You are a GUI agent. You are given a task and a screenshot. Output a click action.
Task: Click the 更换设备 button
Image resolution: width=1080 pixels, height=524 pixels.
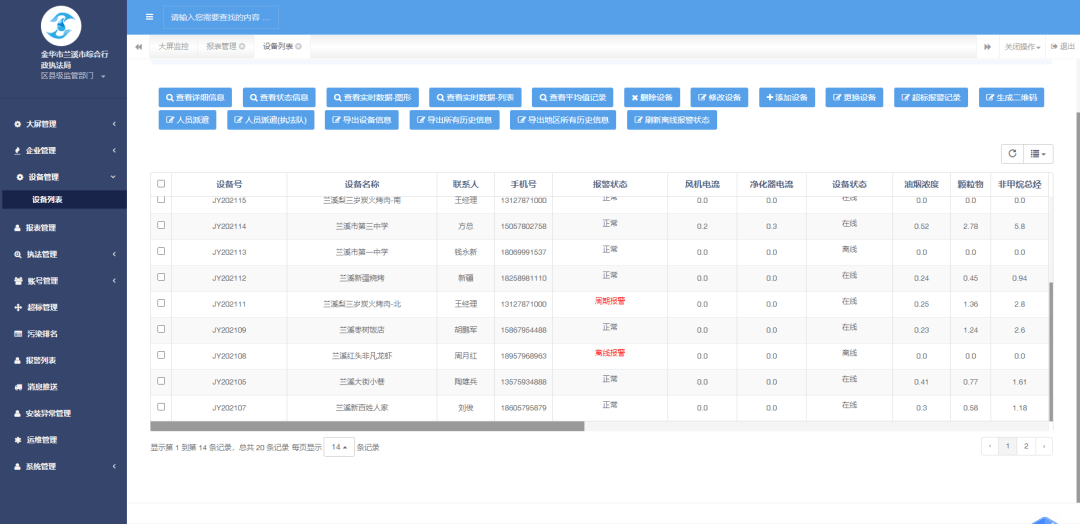coord(854,97)
